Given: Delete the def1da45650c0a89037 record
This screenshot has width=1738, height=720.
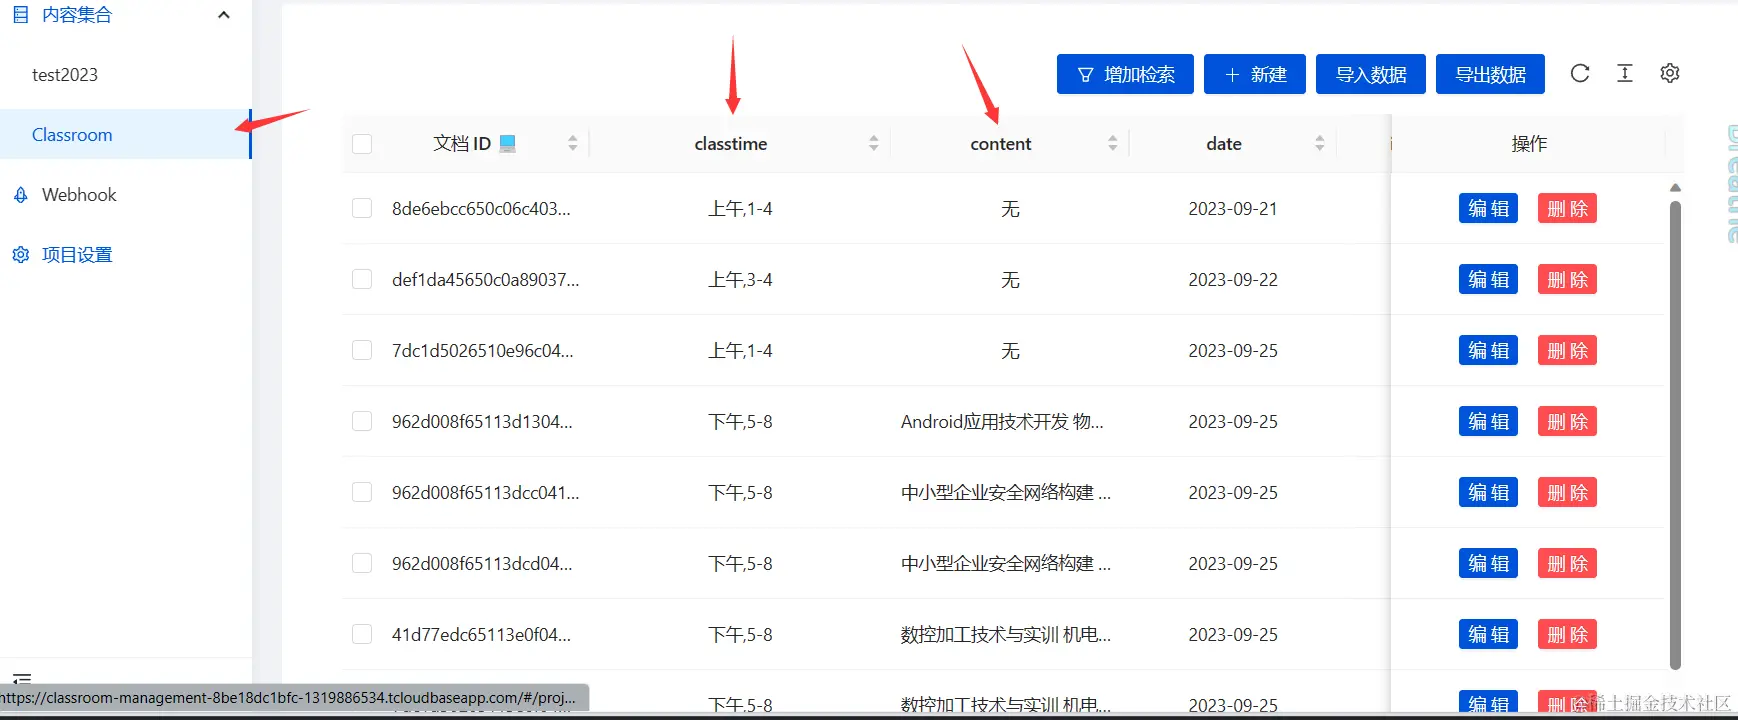Looking at the screenshot, I should coord(1567,279).
